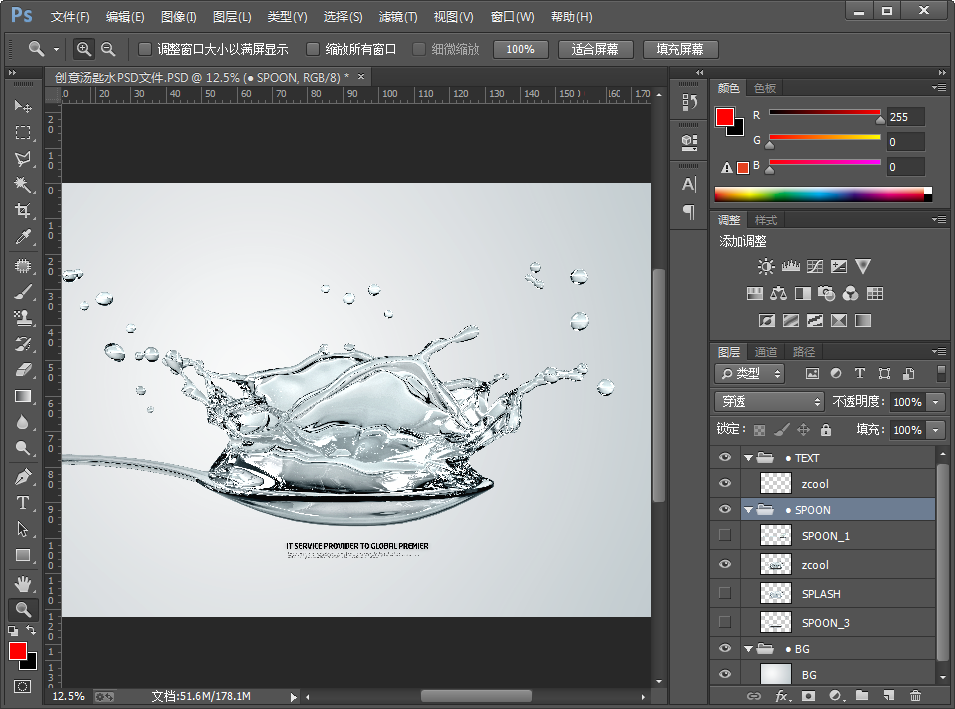
Task: Open the blend mode dropdown
Action: click(x=768, y=402)
